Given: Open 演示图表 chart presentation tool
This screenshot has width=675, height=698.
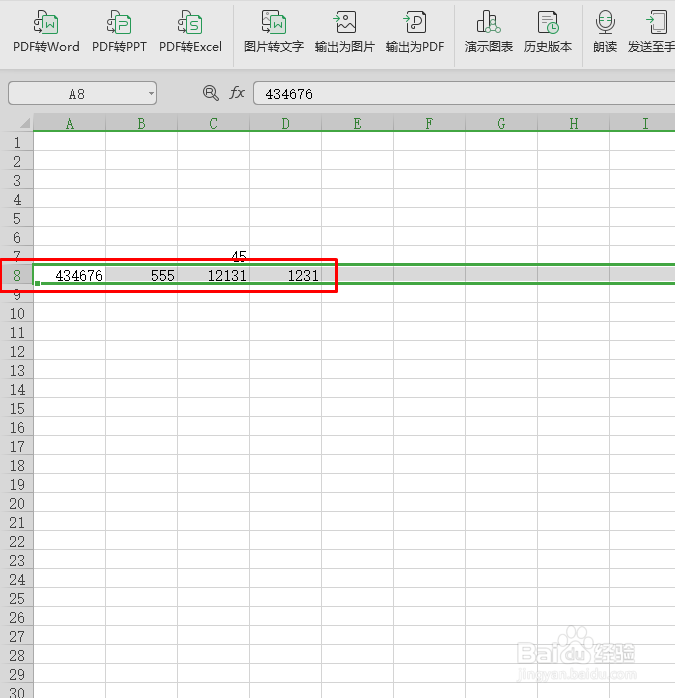Looking at the screenshot, I should coord(488,32).
